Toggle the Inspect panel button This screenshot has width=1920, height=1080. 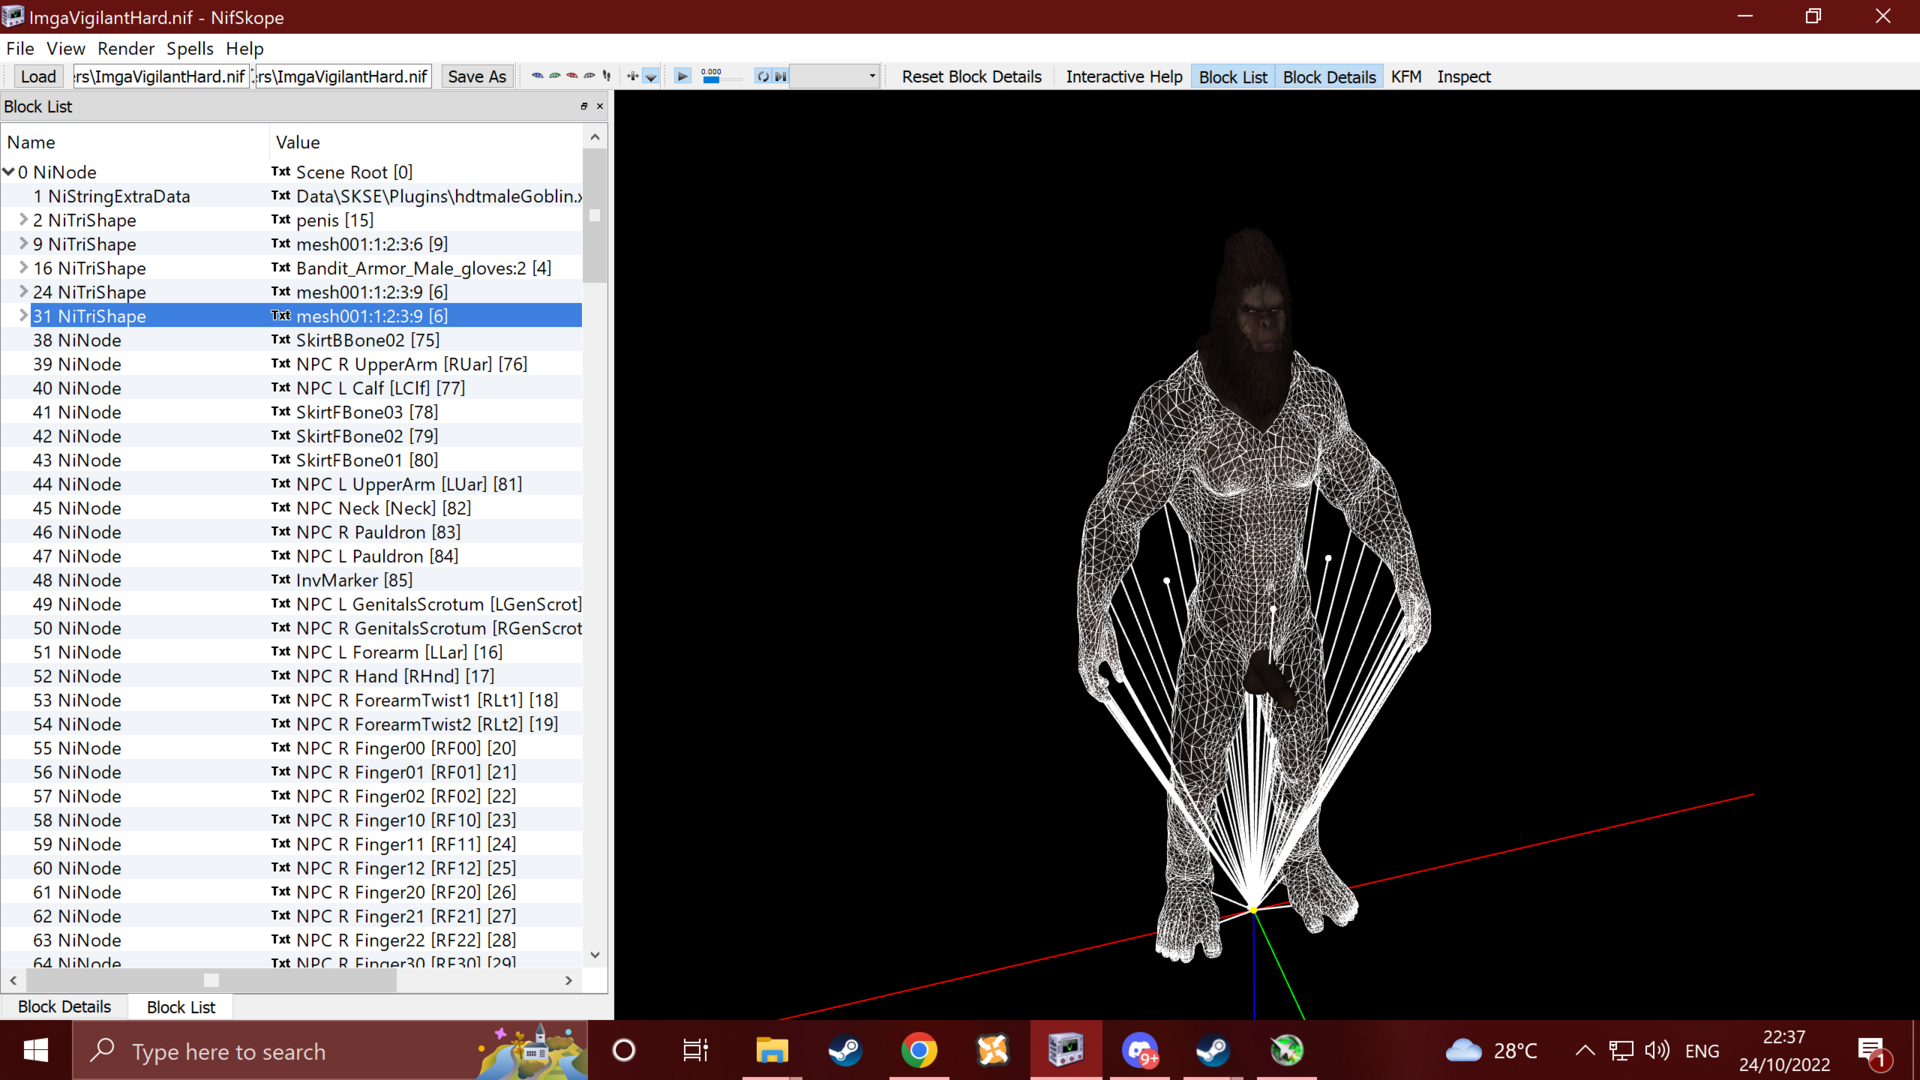[x=1463, y=76]
